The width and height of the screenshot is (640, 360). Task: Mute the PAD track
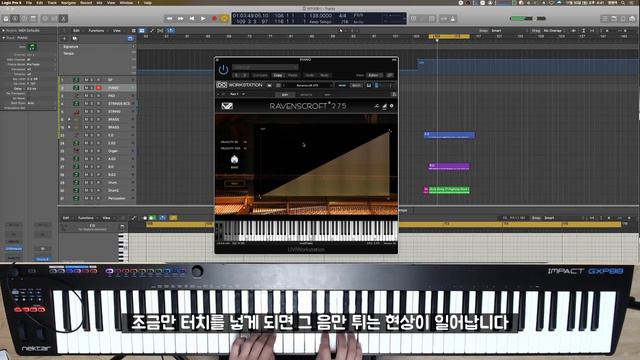(86, 96)
